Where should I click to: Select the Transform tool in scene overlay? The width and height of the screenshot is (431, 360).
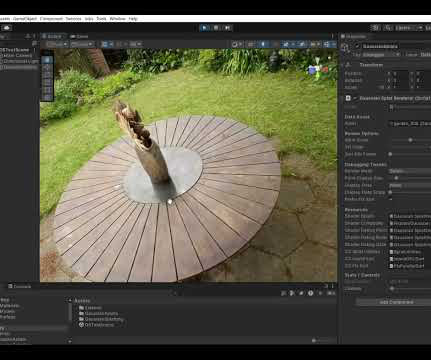pyautogui.click(x=47, y=97)
